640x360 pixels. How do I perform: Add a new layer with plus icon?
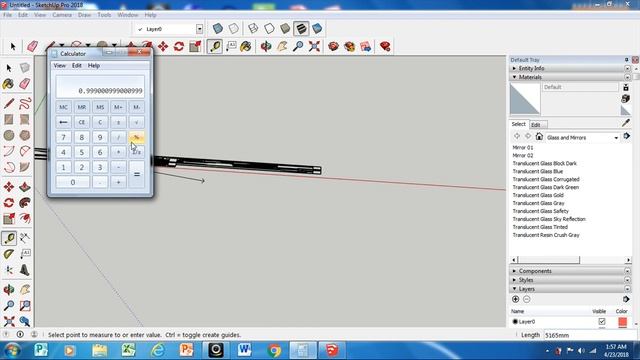click(x=516, y=299)
